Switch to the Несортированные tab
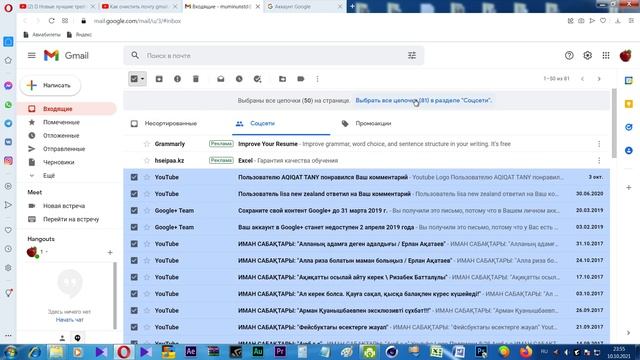The image size is (640, 360). [171, 123]
